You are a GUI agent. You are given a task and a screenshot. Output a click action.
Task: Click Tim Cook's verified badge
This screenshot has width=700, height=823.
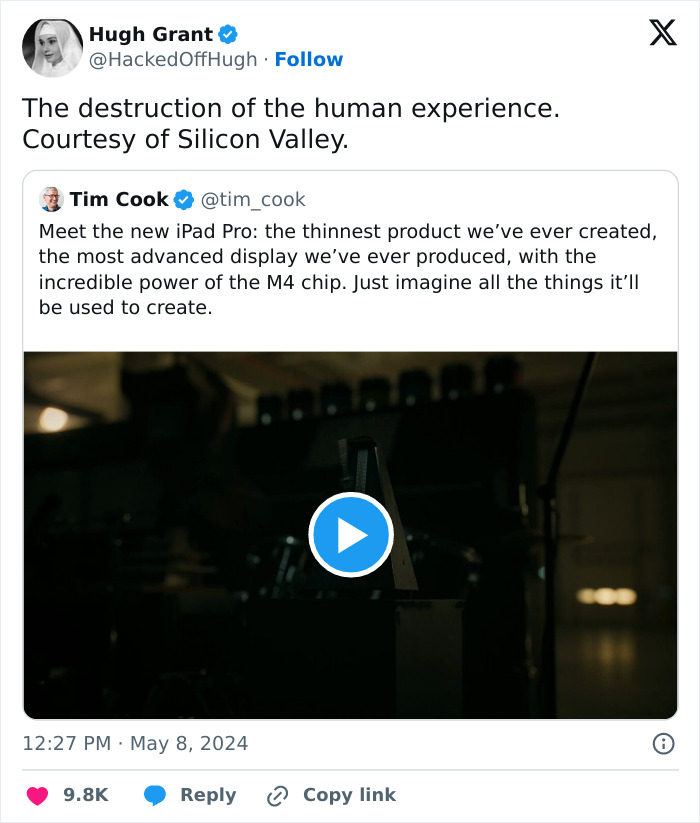[x=184, y=199]
